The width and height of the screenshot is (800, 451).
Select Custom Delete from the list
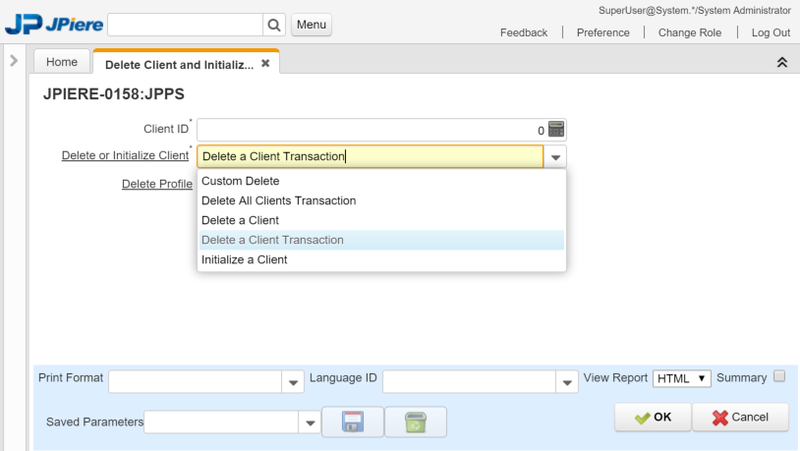click(x=240, y=181)
